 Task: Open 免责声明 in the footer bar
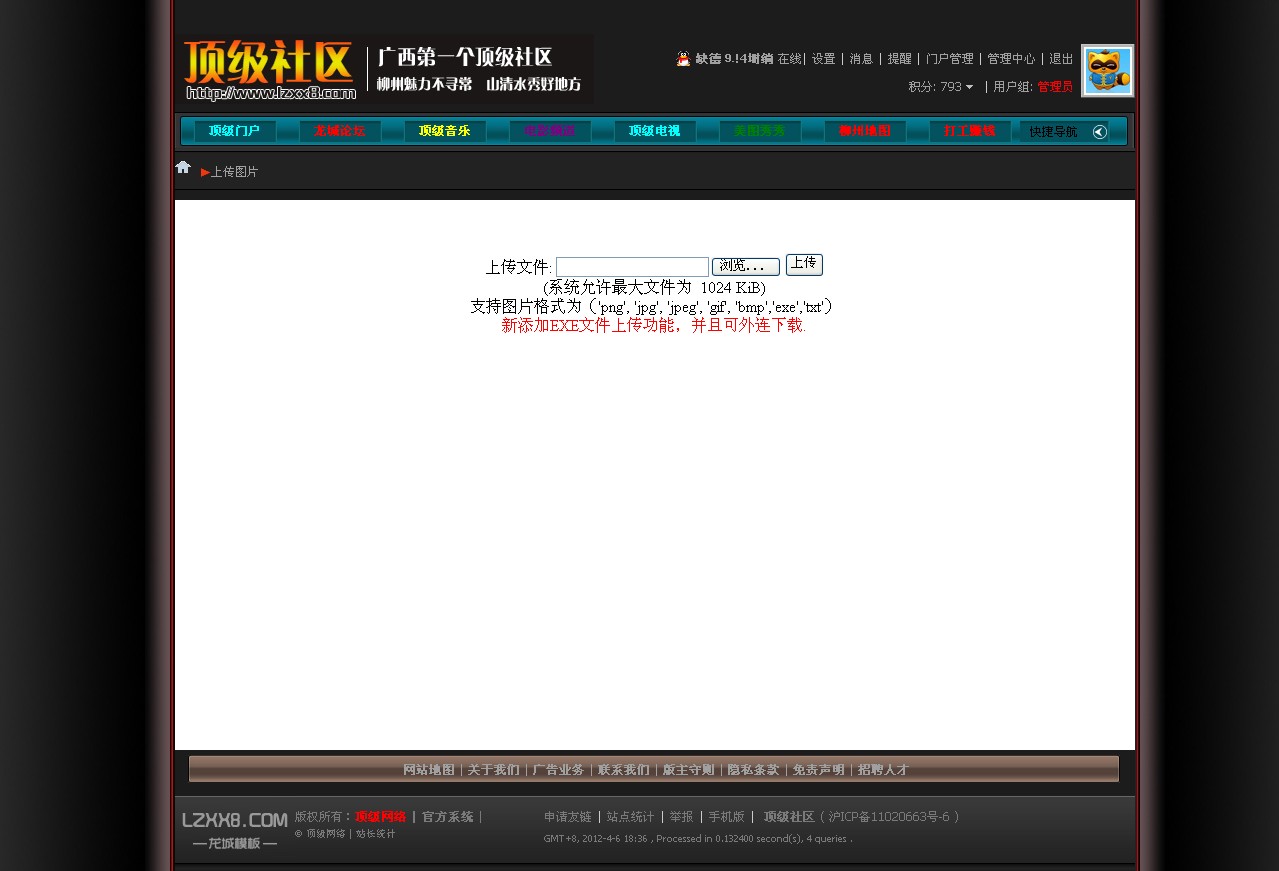[819, 770]
